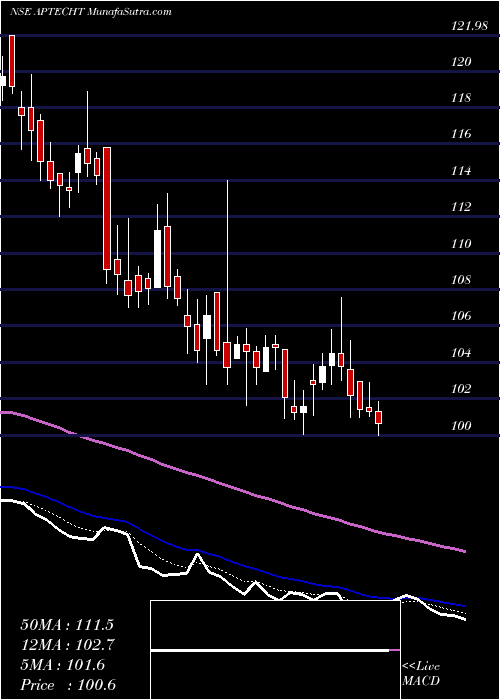Click the 106 price axis label

(461, 317)
